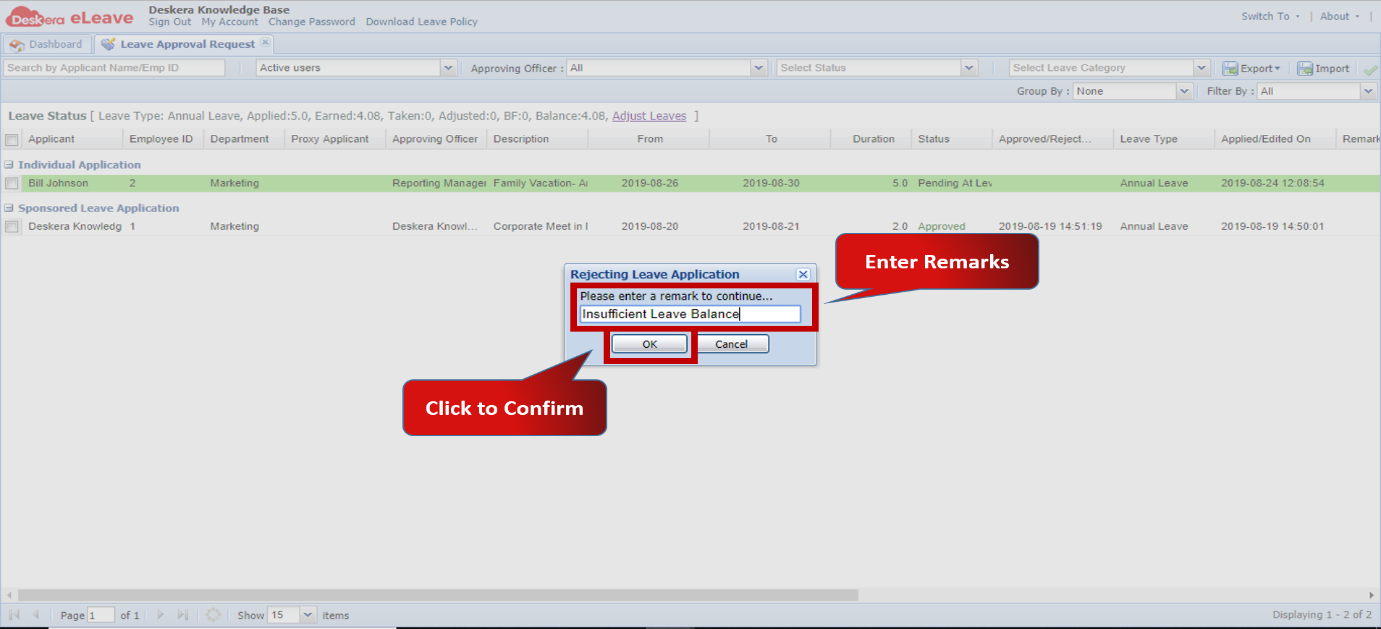The height and width of the screenshot is (629, 1381).
Task: Click the refresh icon in the pagination bar
Action: click(213, 614)
